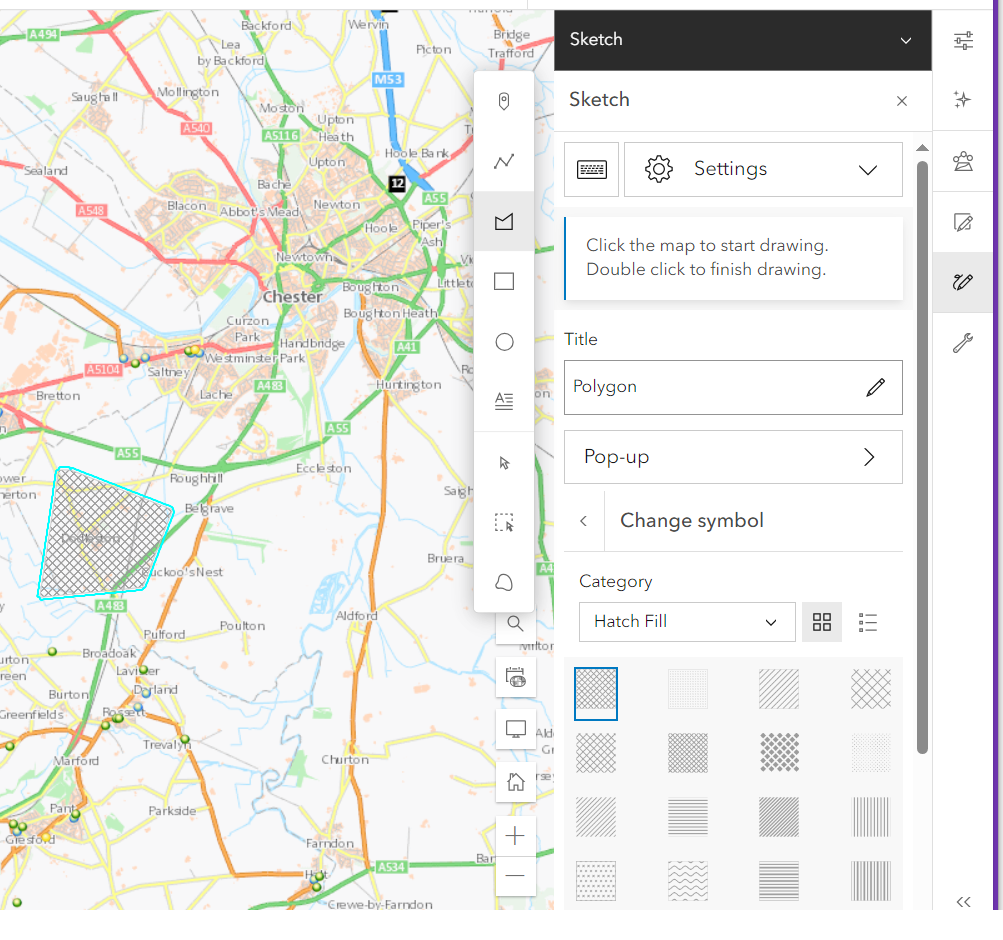Toggle the rectangle select tool
The width and height of the screenshot is (1003, 940).
point(504,522)
